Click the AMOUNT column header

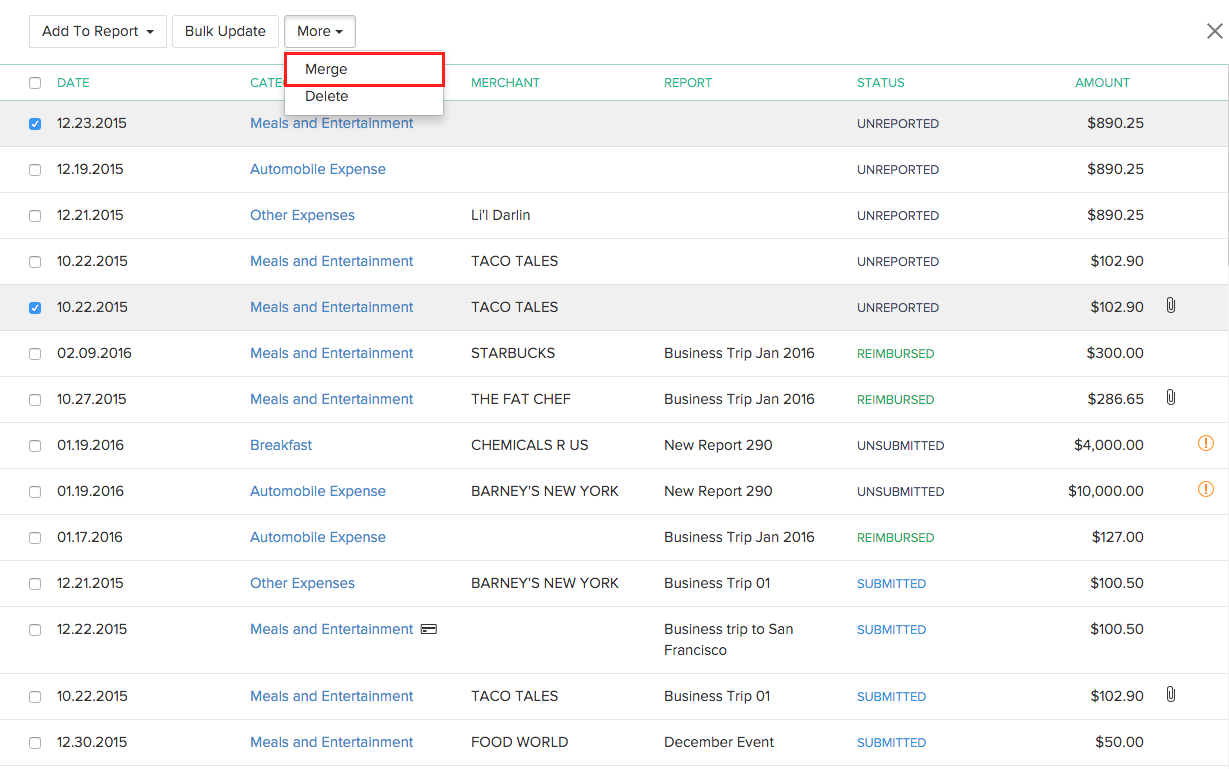1102,83
